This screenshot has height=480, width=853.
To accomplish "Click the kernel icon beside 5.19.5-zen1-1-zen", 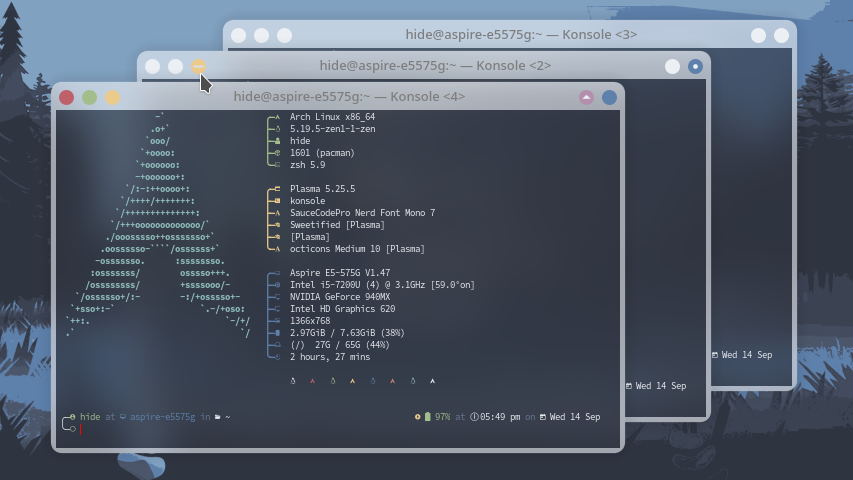I will [277, 129].
